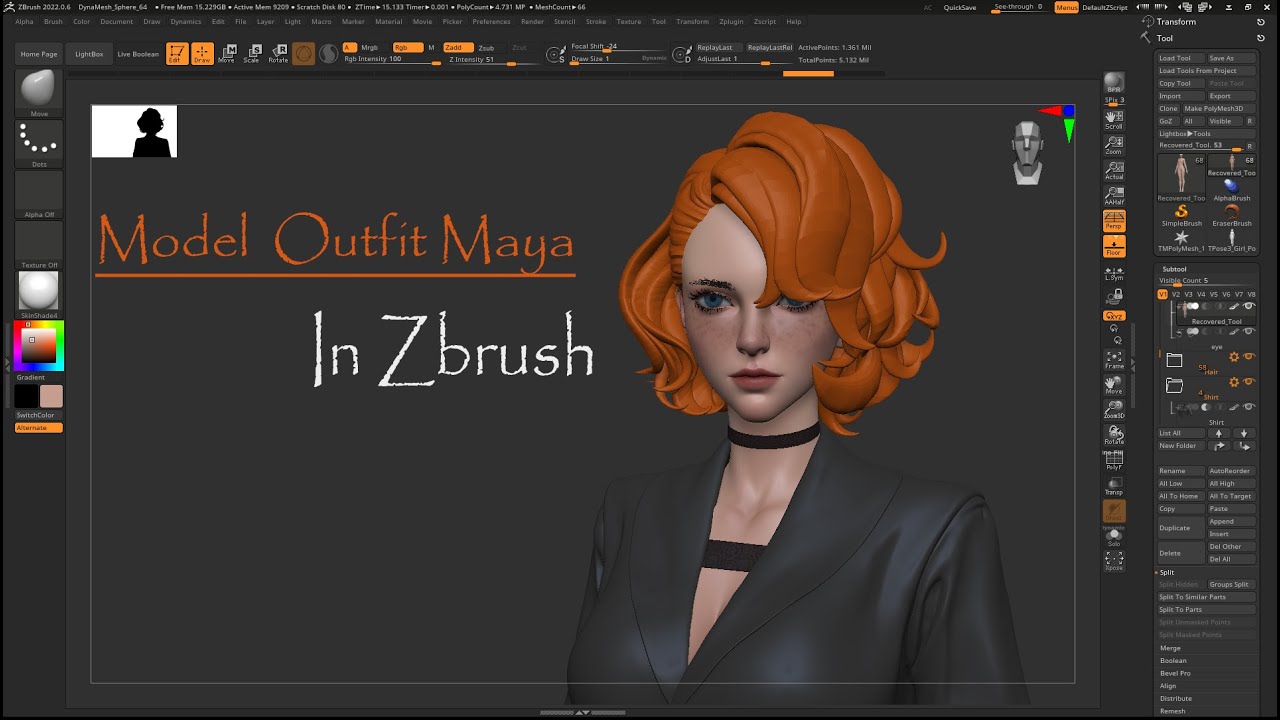Set view to Actual size

[x=1114, y=170]
